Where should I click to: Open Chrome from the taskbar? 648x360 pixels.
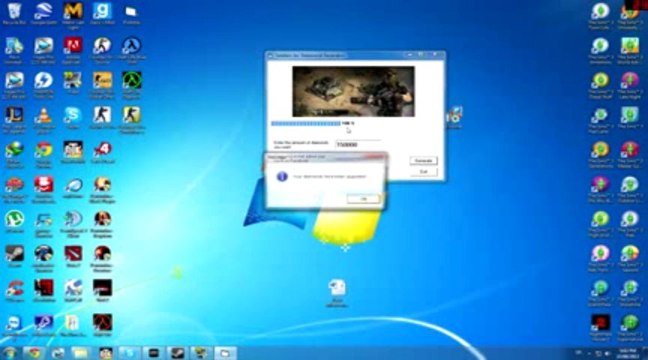coord(34,353)
